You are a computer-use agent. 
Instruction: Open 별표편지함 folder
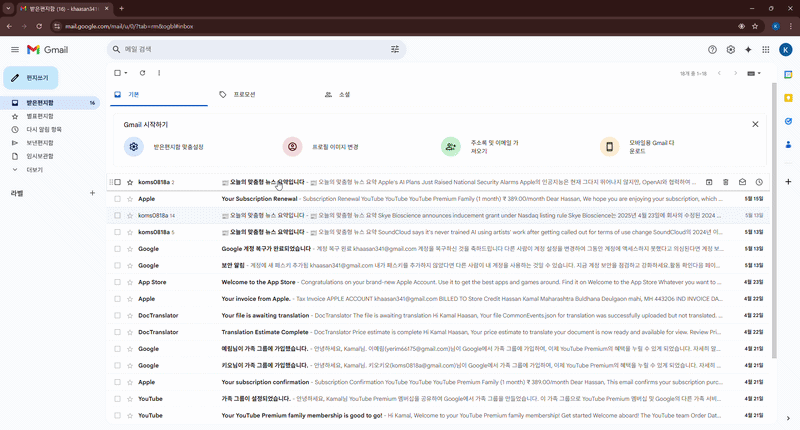point(50,116)
